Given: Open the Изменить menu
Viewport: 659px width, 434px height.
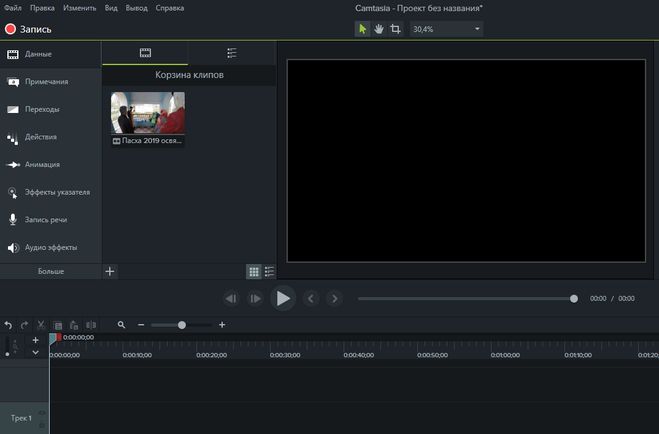Looking at the screenshot, I should [x=79, y=8].
